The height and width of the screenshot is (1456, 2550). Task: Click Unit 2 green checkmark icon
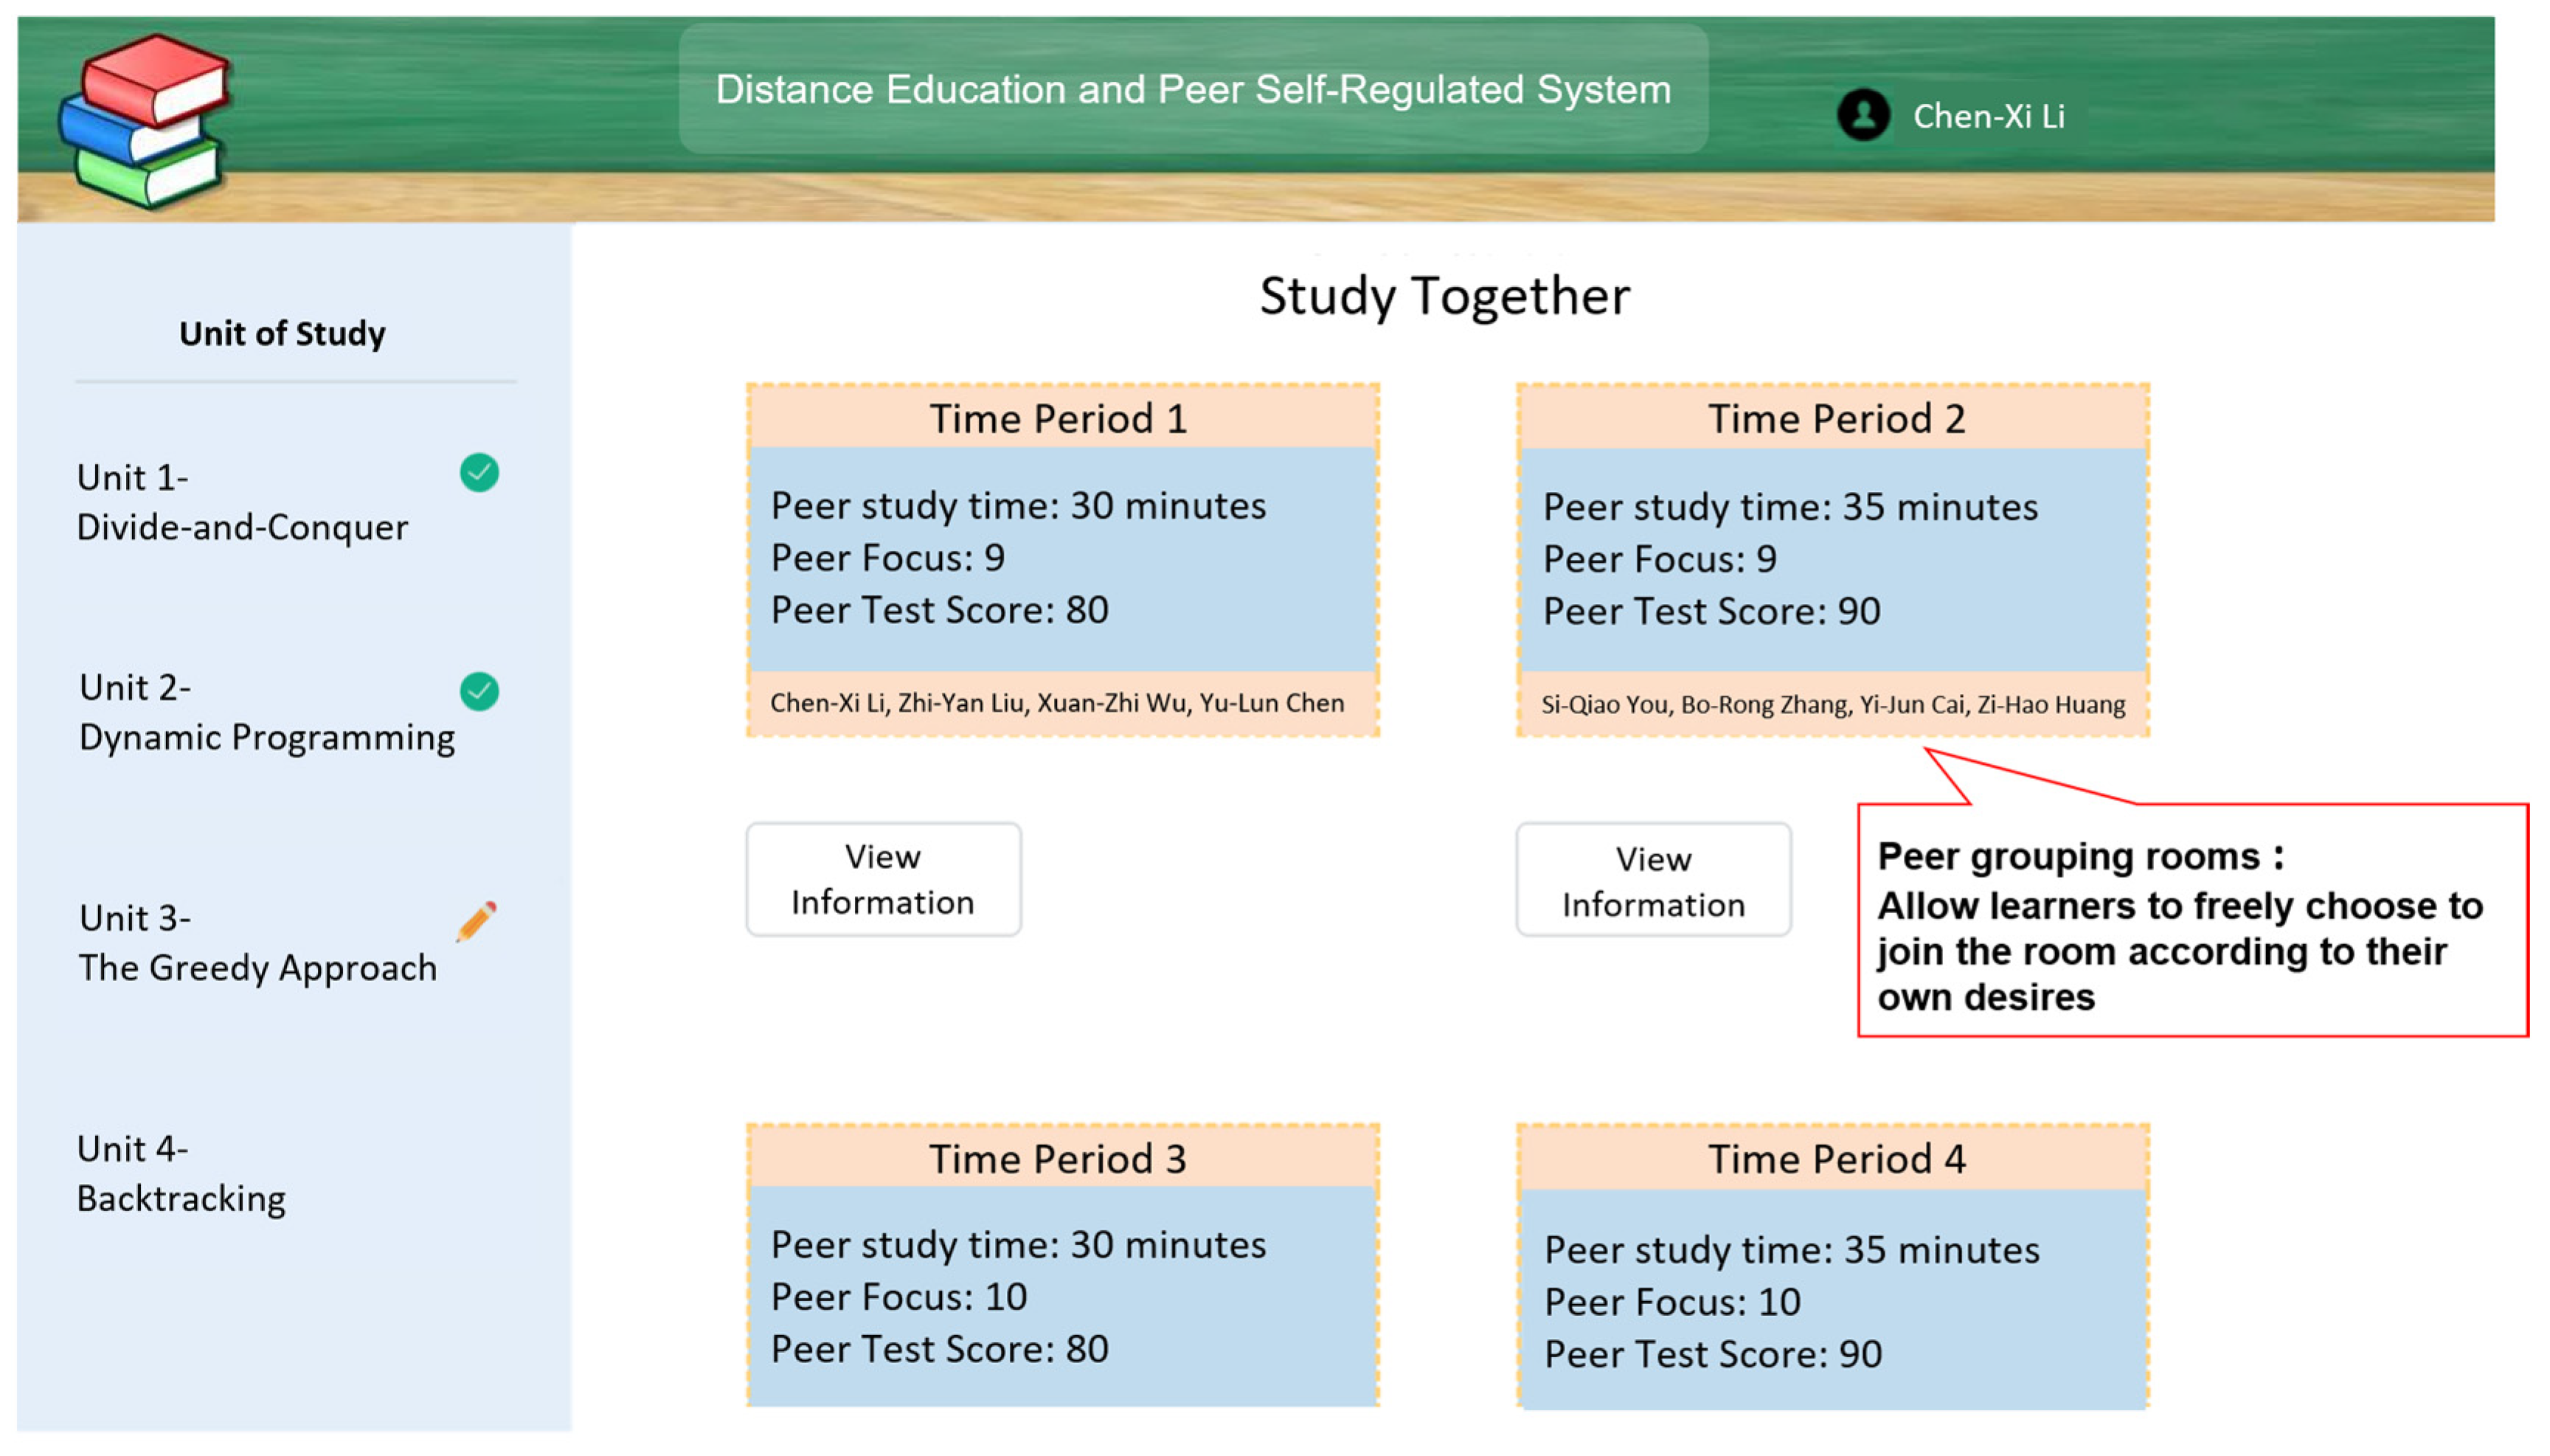[x=479, y=691]
